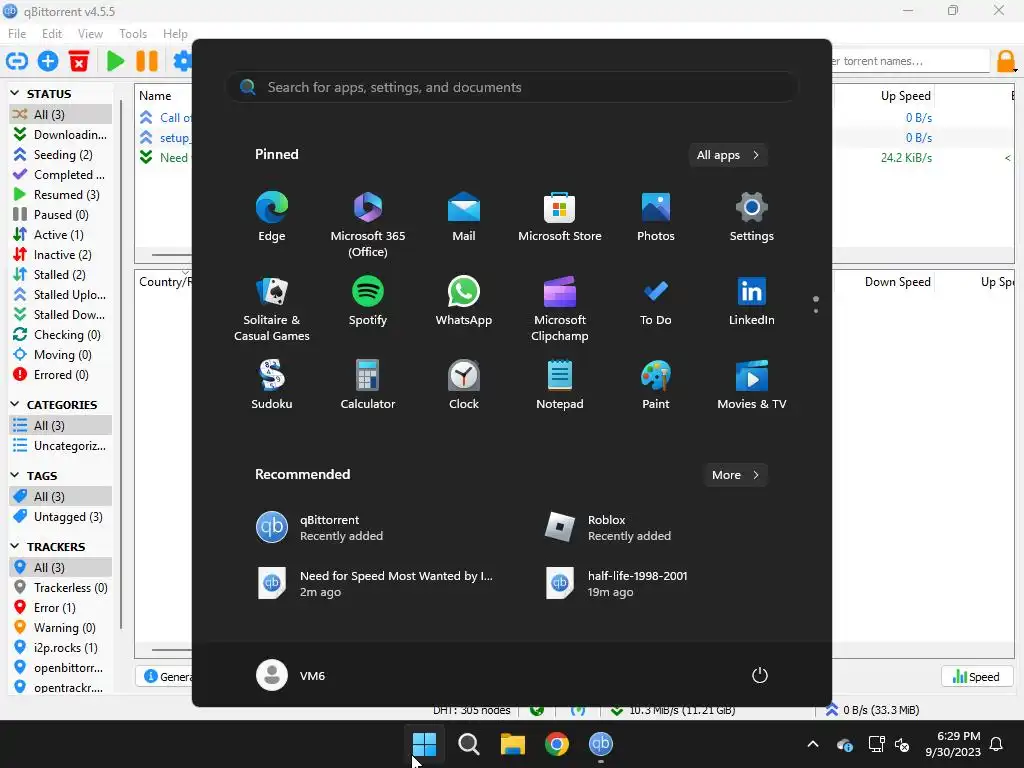Open WhatsApp
Image resolution: width=1024 pixels, height=768 pixels.
pos(464,301)
